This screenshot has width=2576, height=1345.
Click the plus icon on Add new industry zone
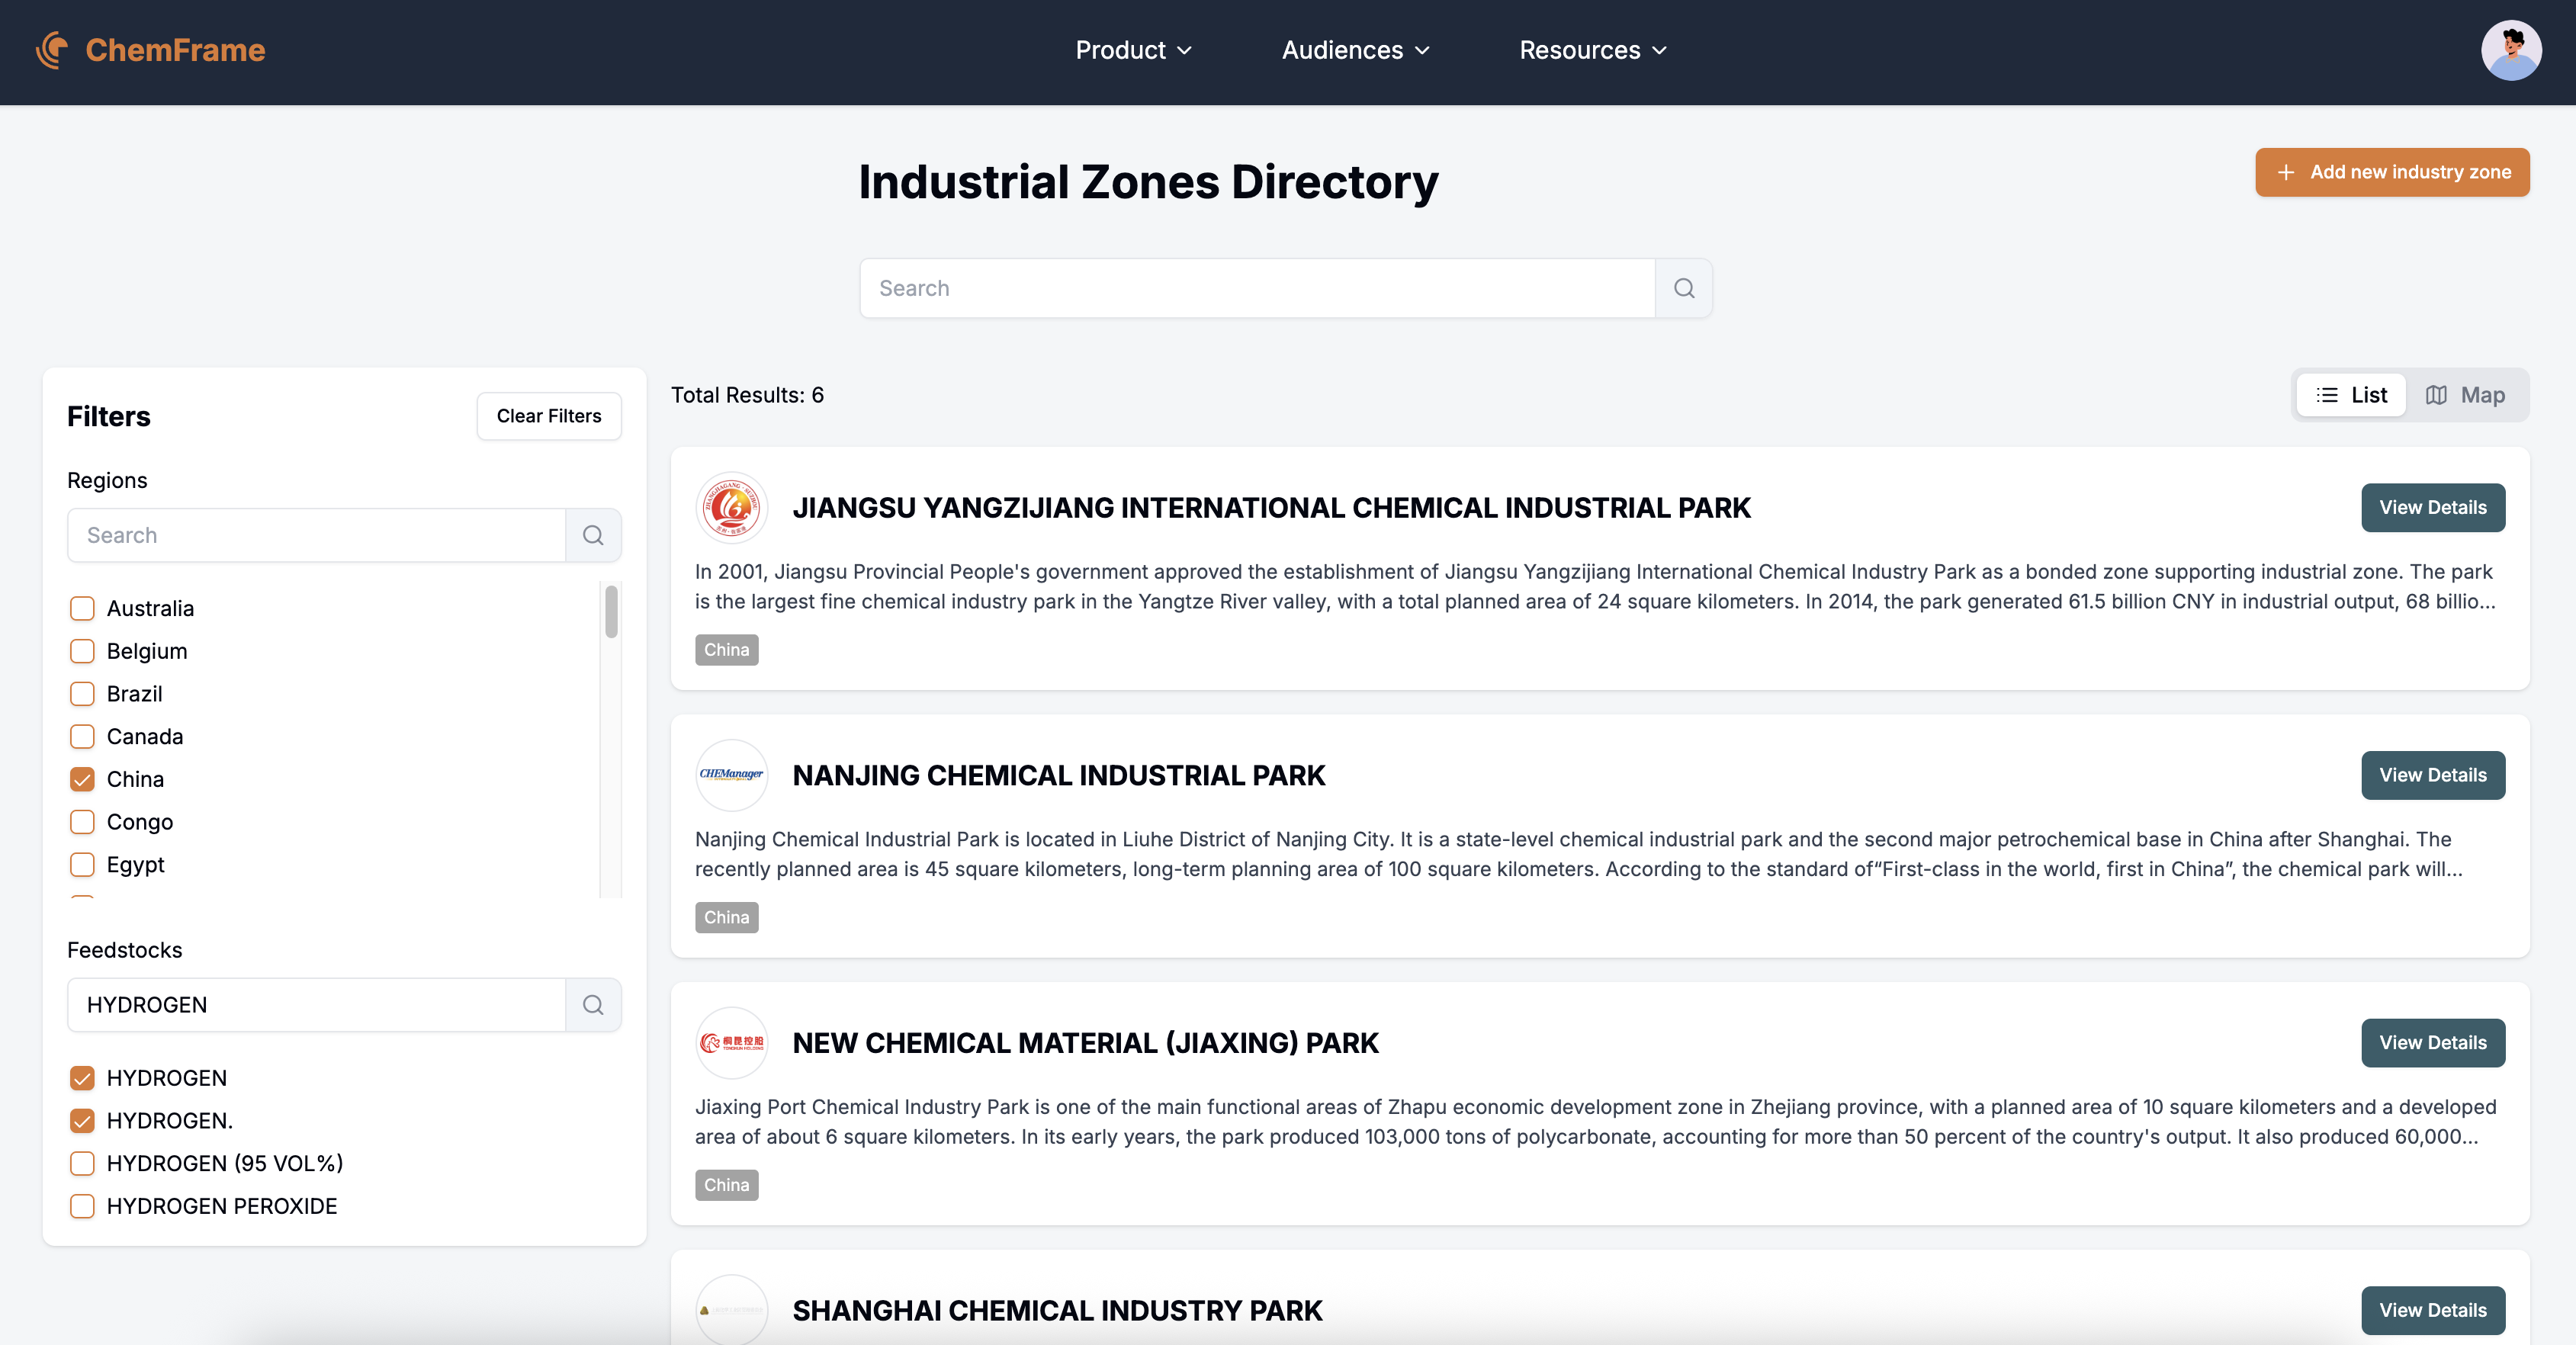(x=2285, y=172)
